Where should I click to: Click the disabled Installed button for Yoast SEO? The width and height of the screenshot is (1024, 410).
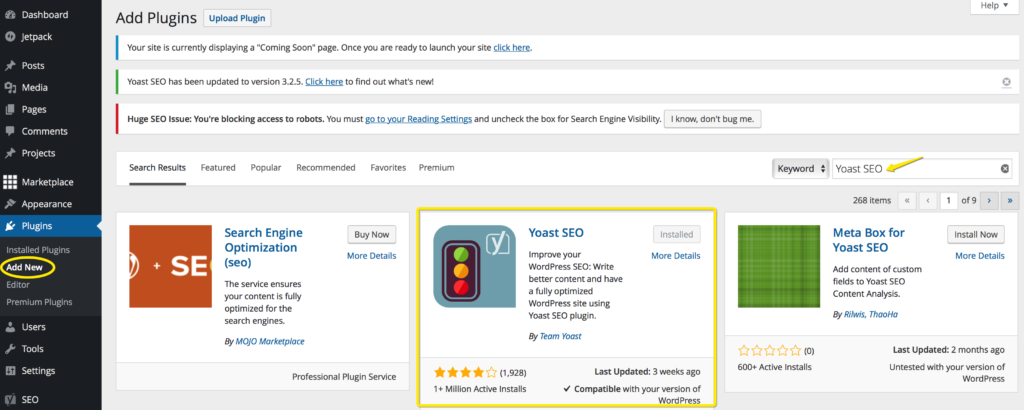(x=677, y=234)
